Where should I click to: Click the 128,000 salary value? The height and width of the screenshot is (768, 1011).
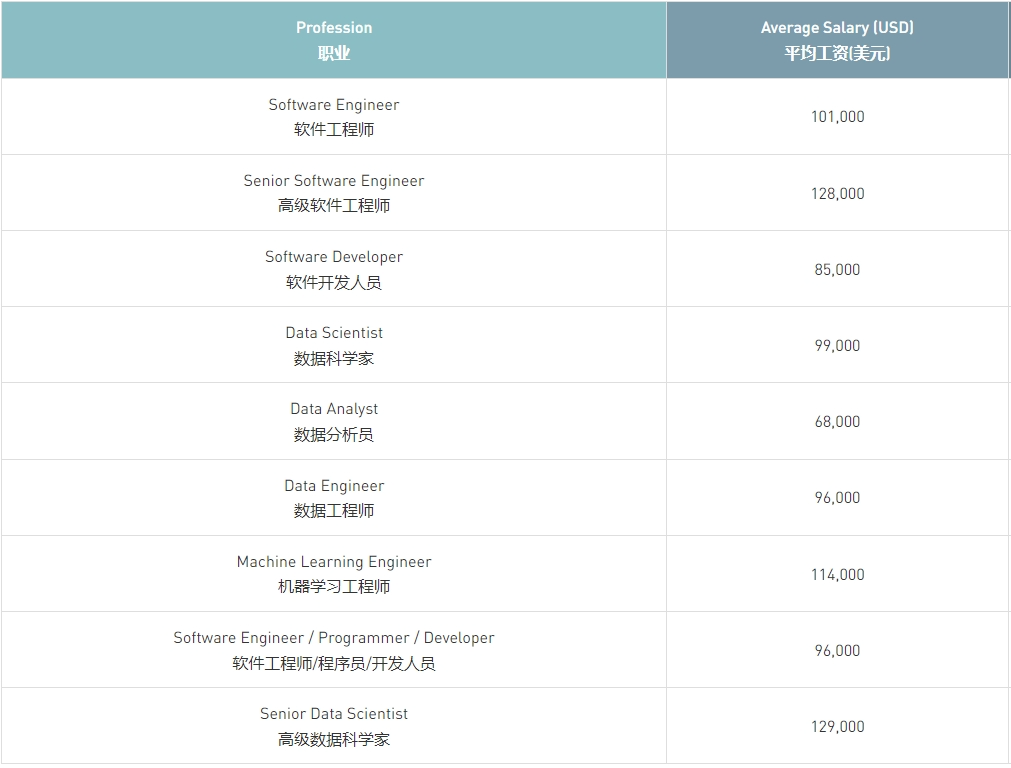tap(838, 193)
